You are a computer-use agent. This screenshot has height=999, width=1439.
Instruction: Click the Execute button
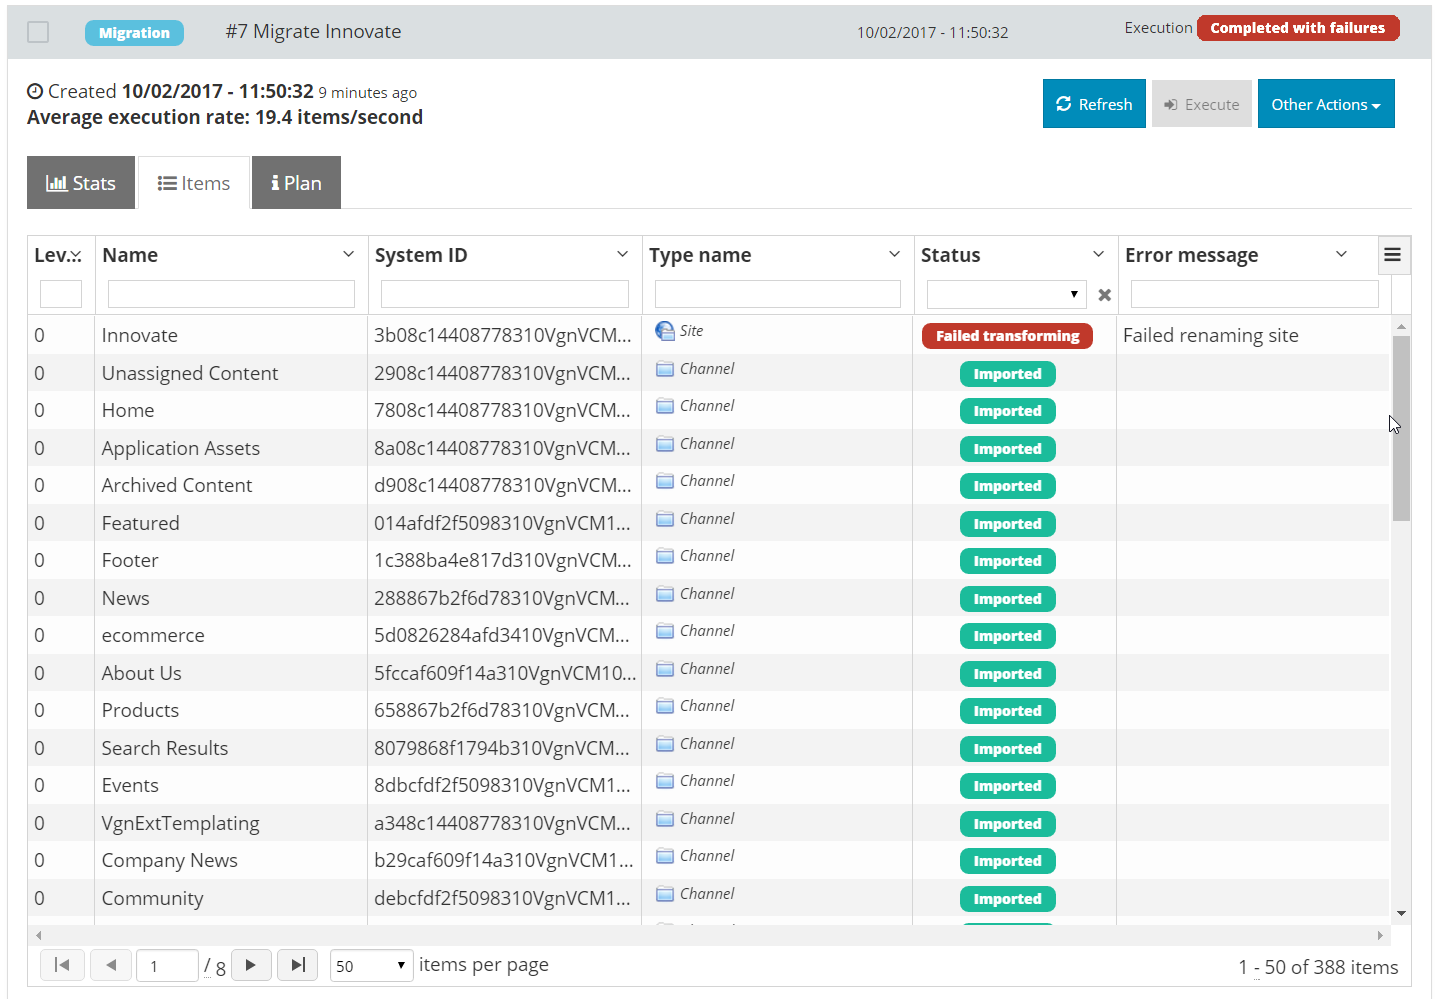tap(1201, 104)
